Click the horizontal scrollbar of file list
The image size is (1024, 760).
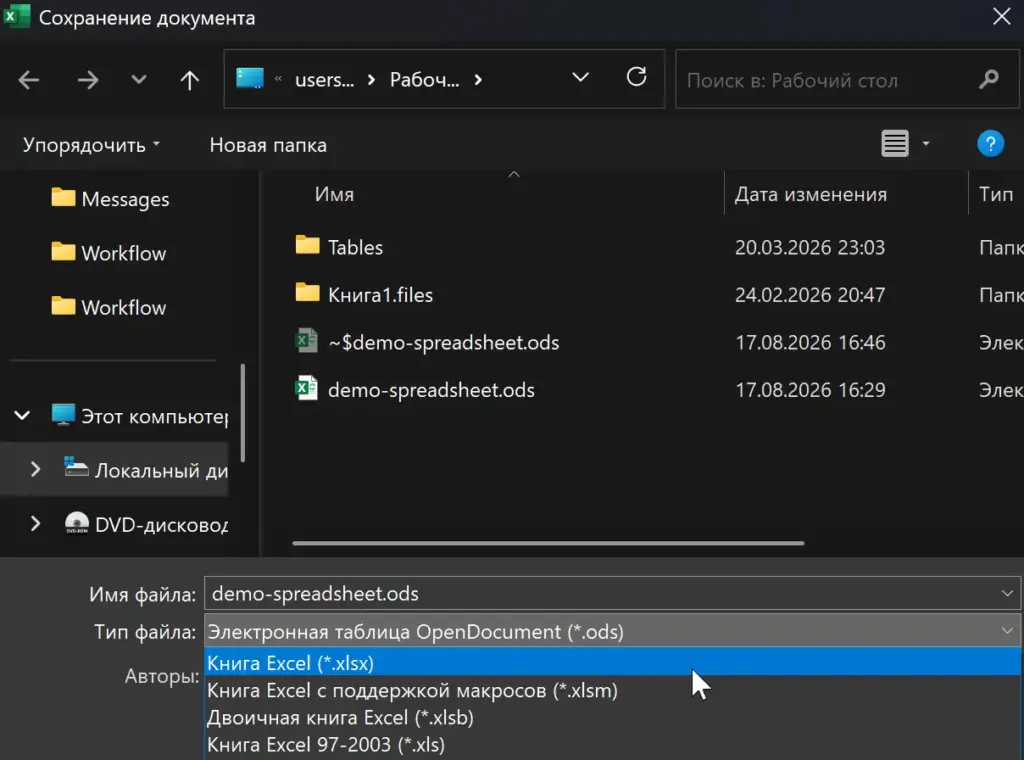(x=548, y=543)
